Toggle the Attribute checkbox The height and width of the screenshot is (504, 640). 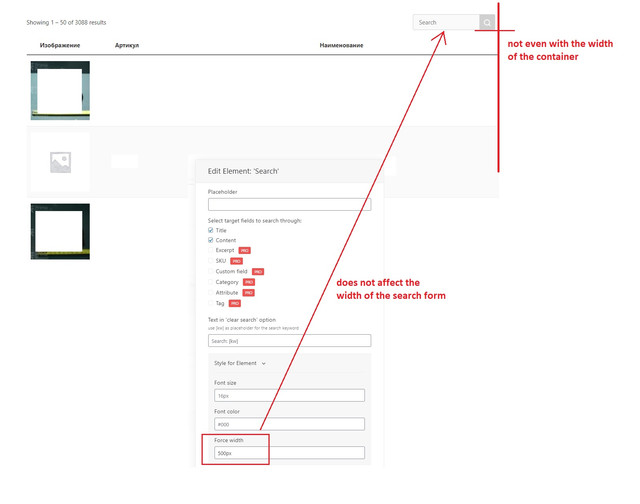click(x=211, y=293)
